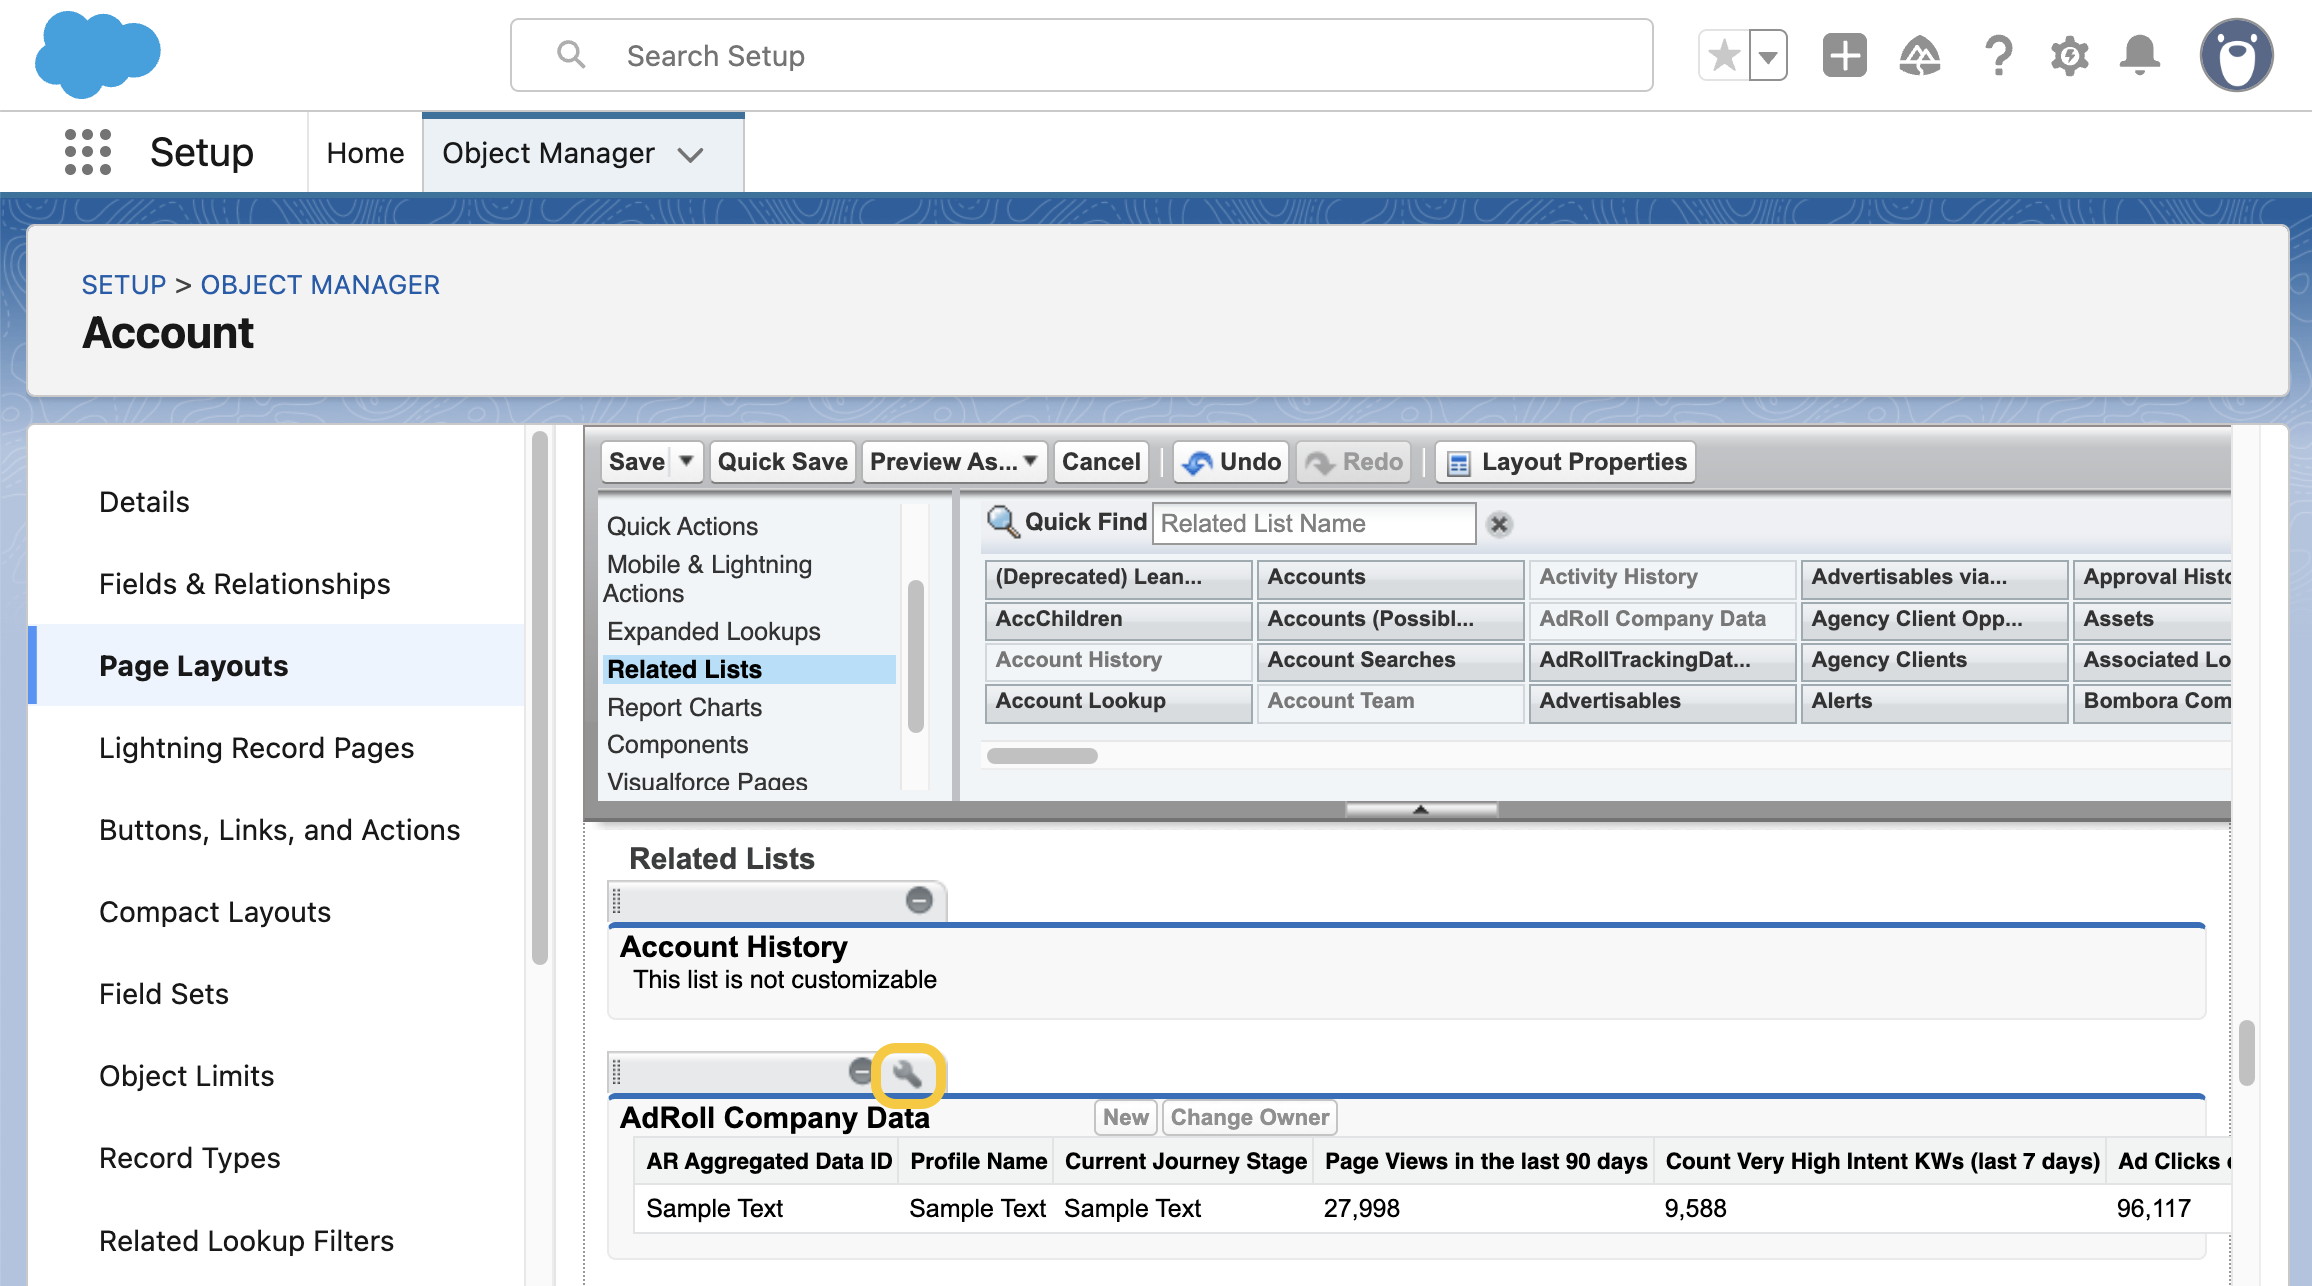The image size is (2312, 1286).
Task: Click the search magnifier icon in Search Setup
Action: [571, 54]
